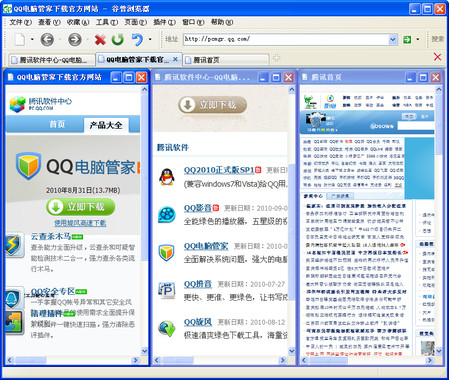Minimize the 腾讯软件中心 child window

coord(263,78)
